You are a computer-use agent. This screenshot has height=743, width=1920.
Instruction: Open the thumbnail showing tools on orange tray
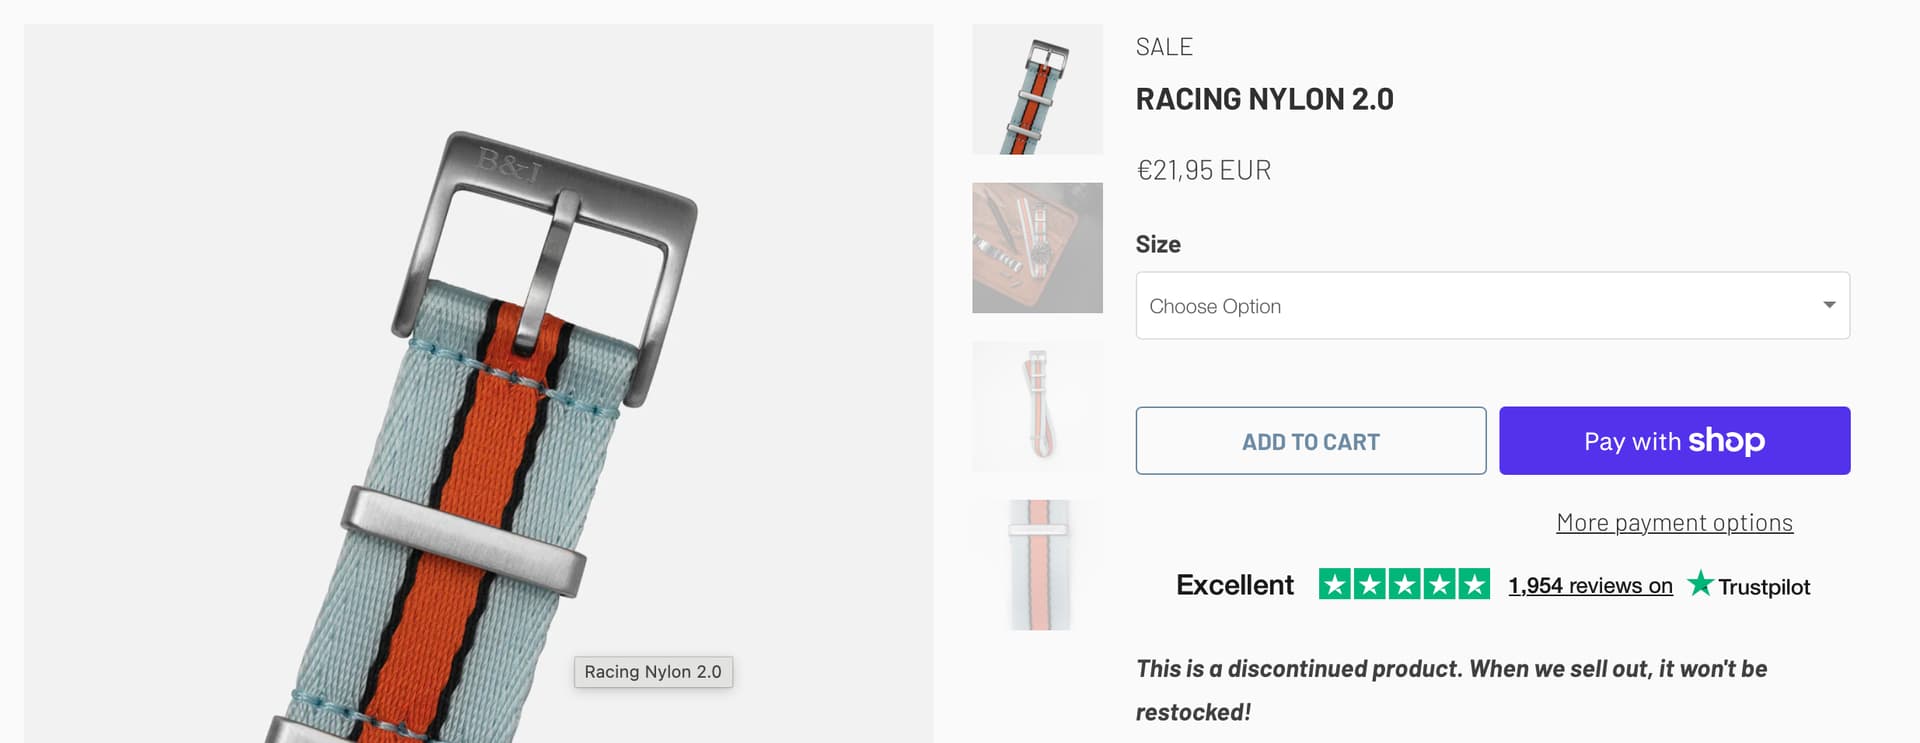click(1037, 247)
